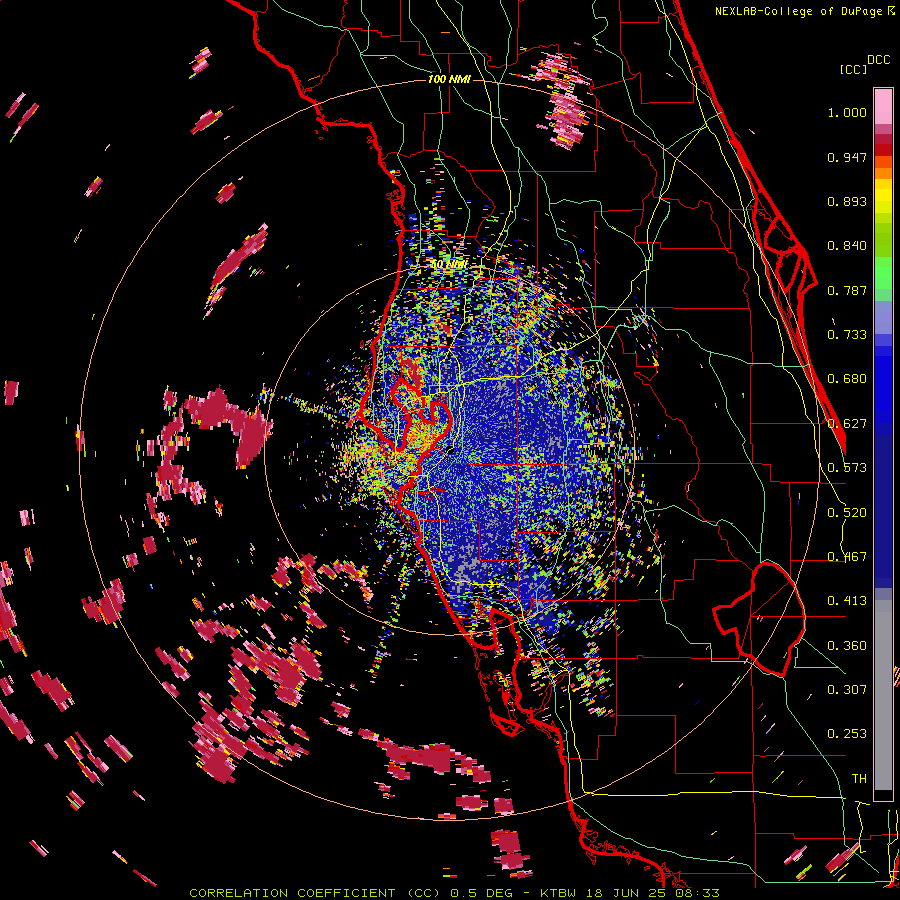This screenshot has width=900, height=900.
Task: Pick the pink top segment of color scale
Action: pos(883,106)
